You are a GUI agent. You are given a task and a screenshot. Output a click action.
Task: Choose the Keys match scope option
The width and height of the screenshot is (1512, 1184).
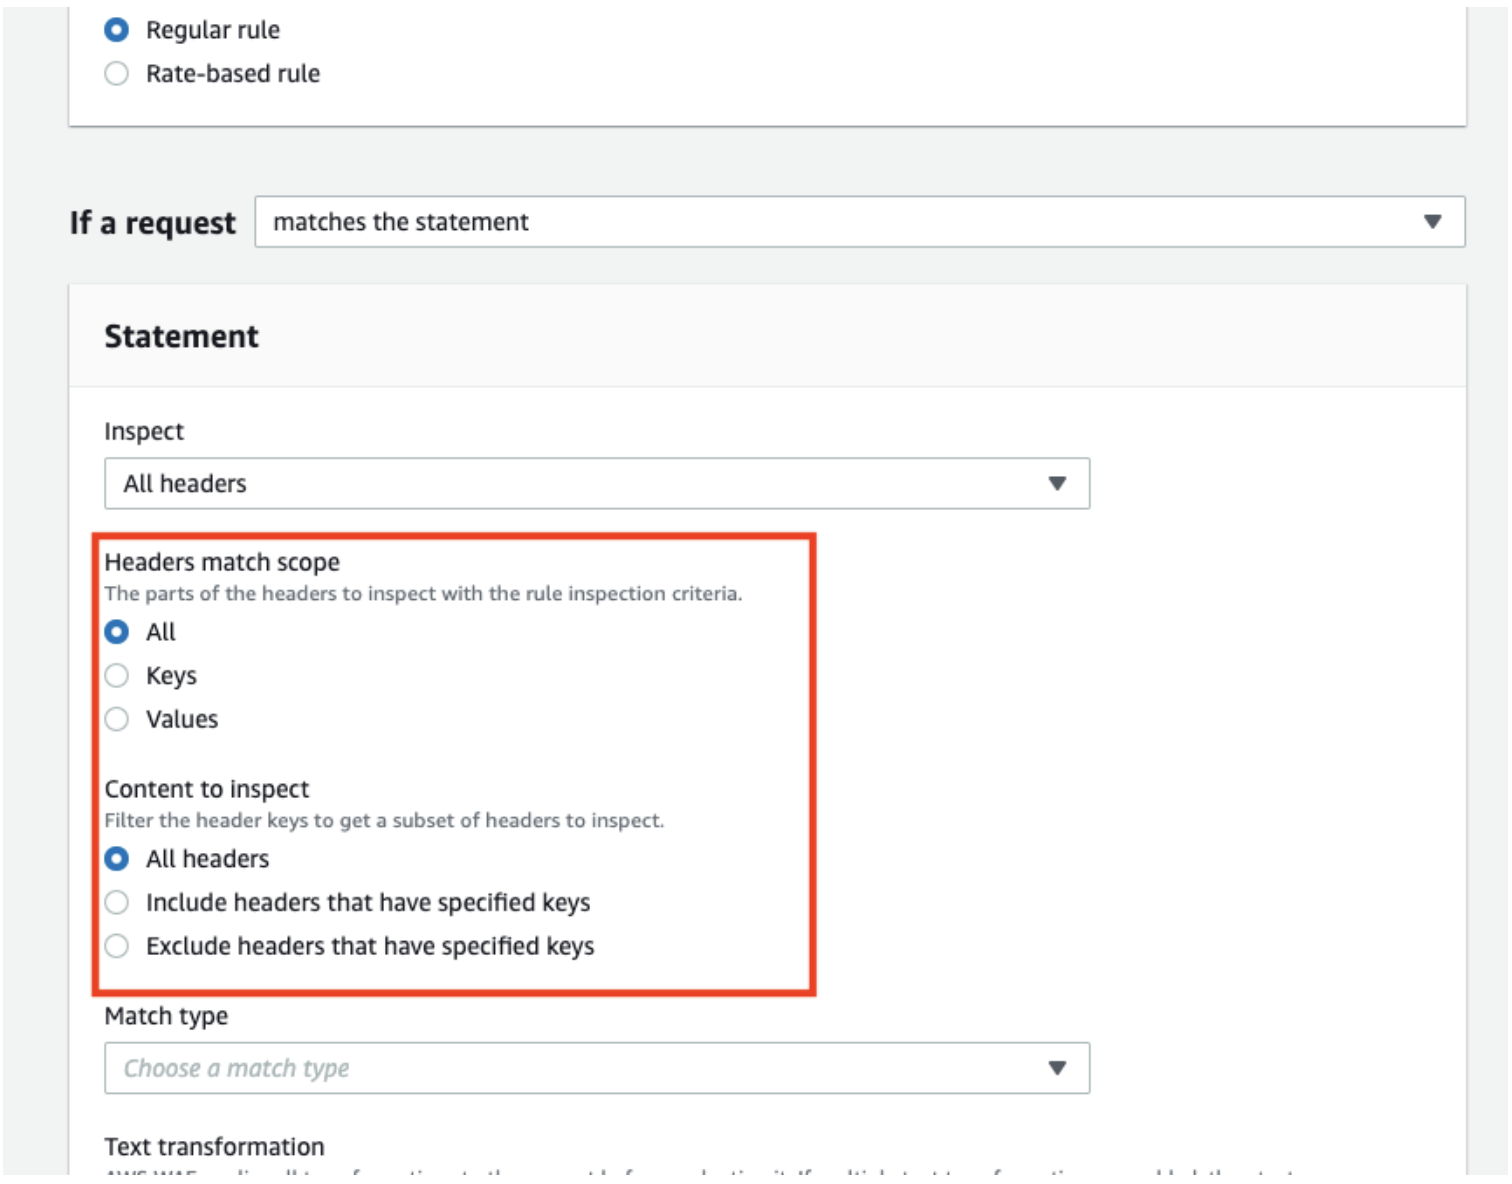pyautogui.click(x=117, y=676)
